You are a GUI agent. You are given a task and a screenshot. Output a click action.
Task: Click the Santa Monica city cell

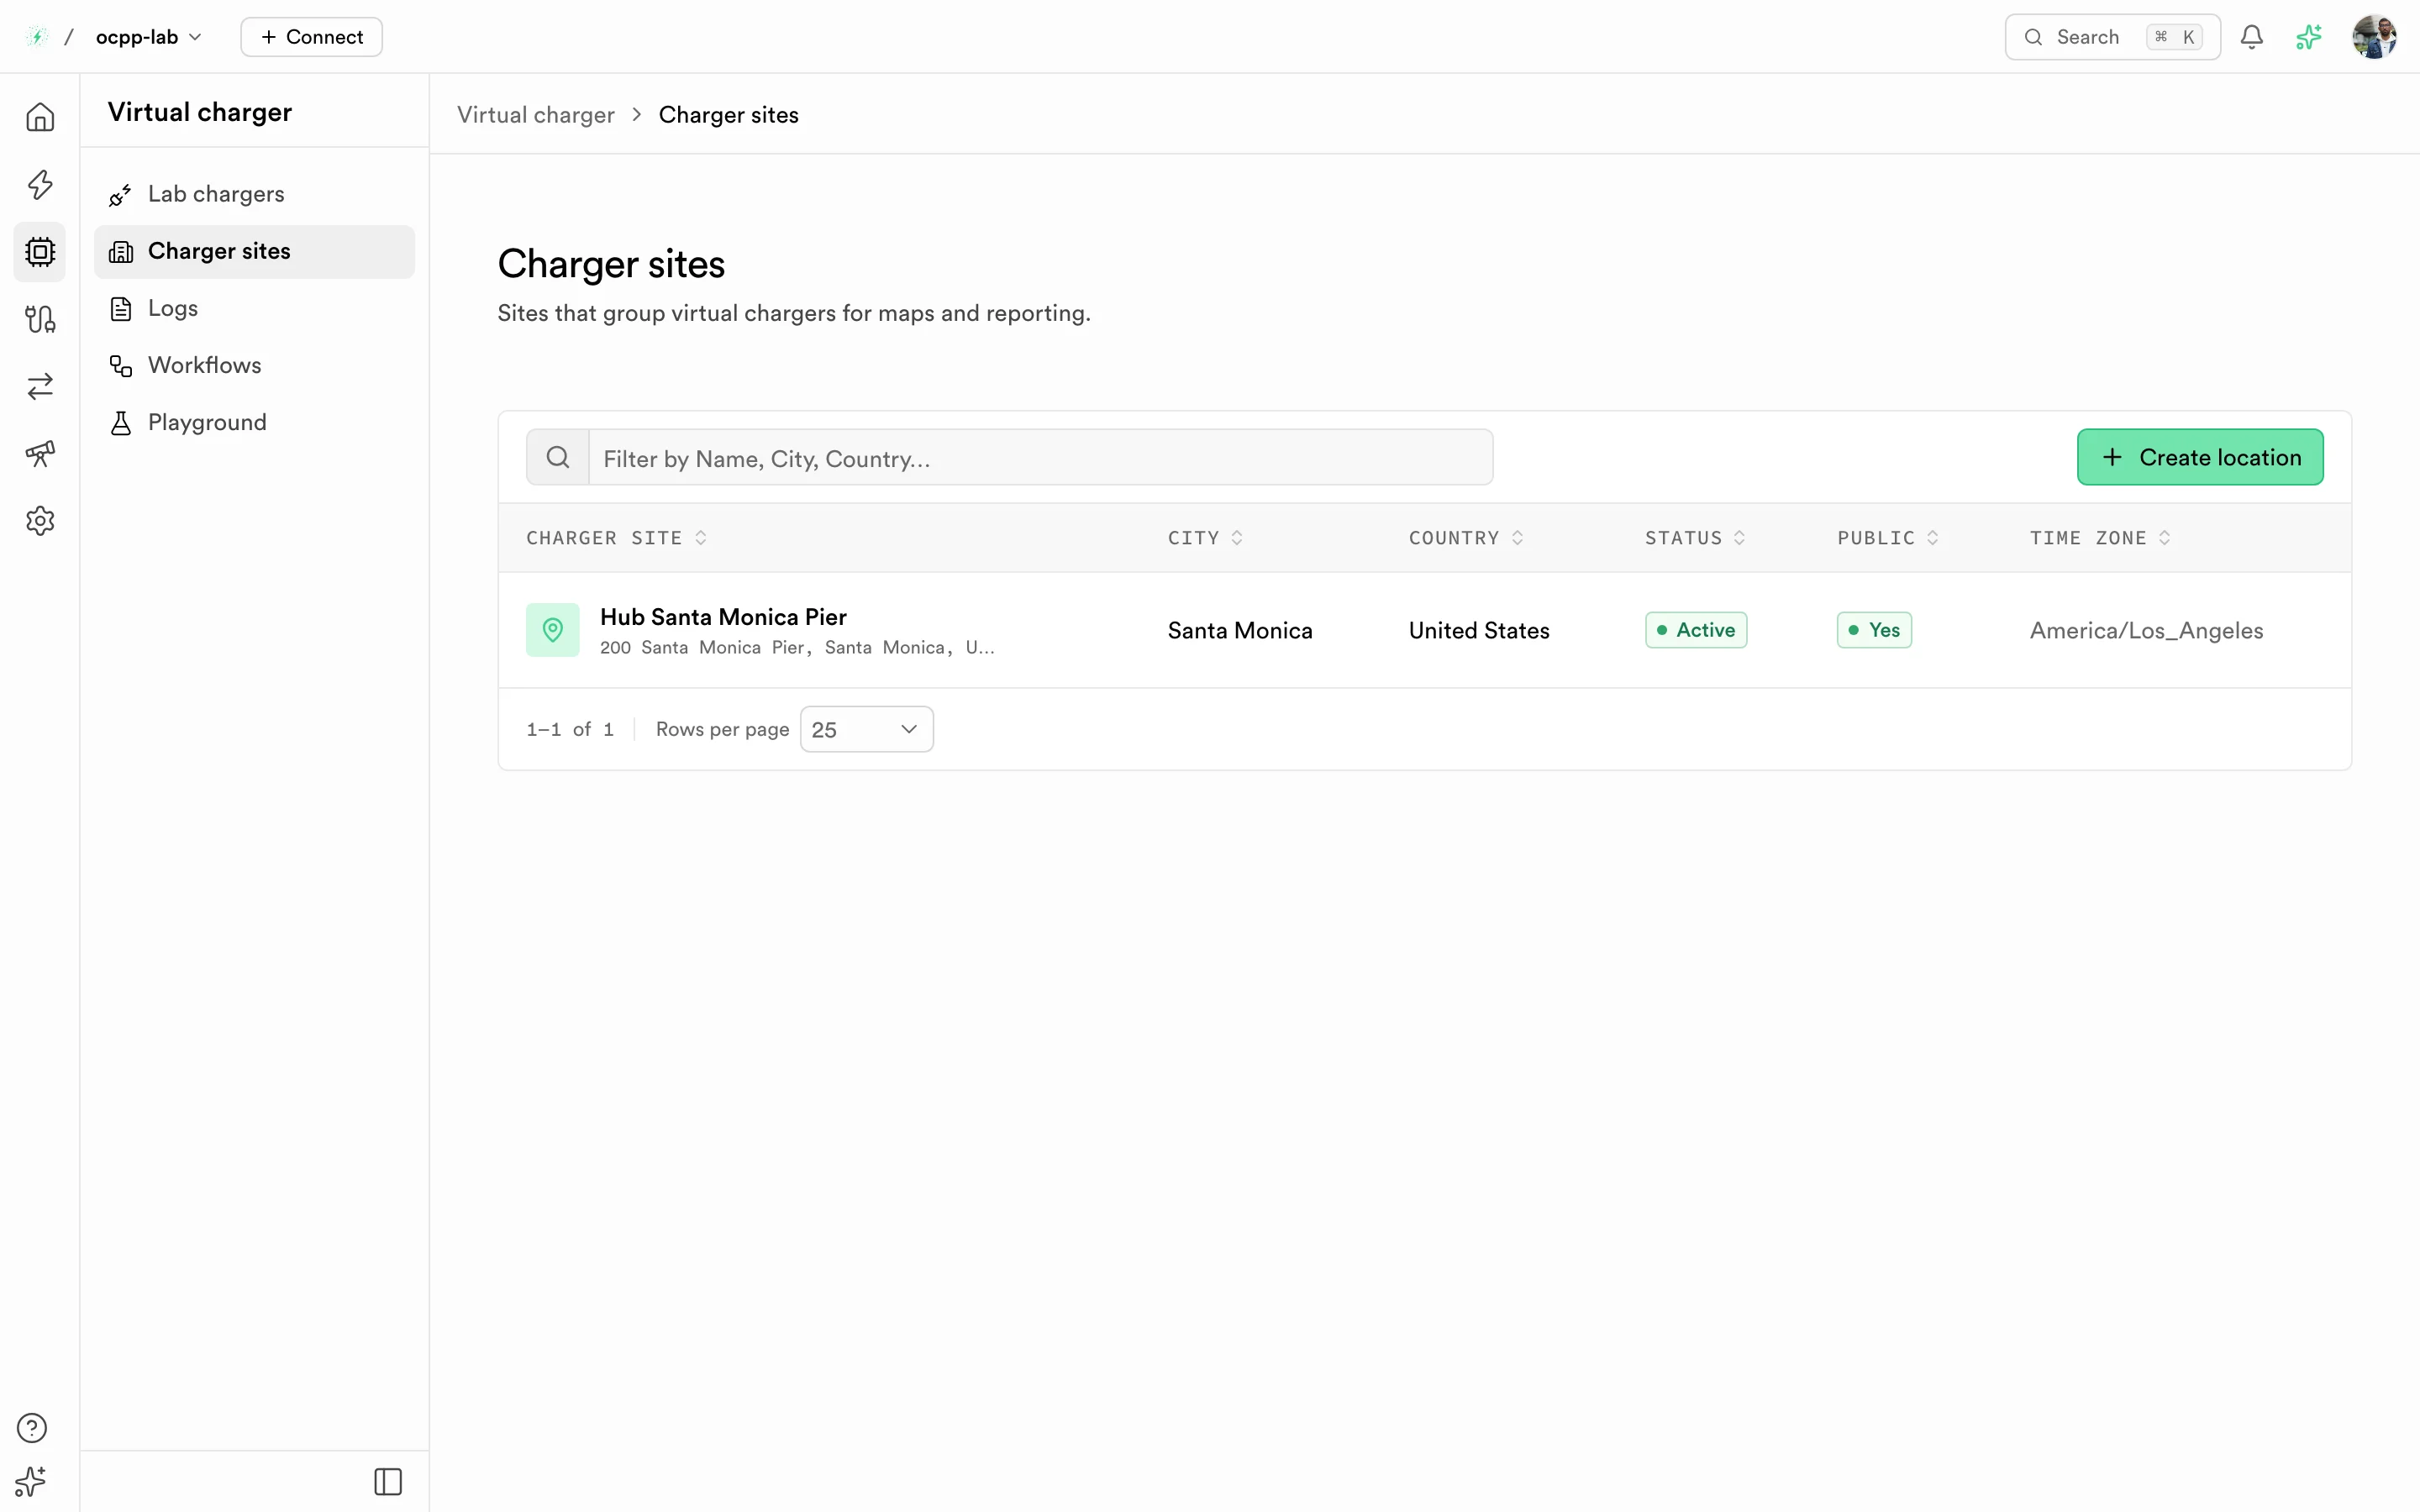pos(1240,630)
